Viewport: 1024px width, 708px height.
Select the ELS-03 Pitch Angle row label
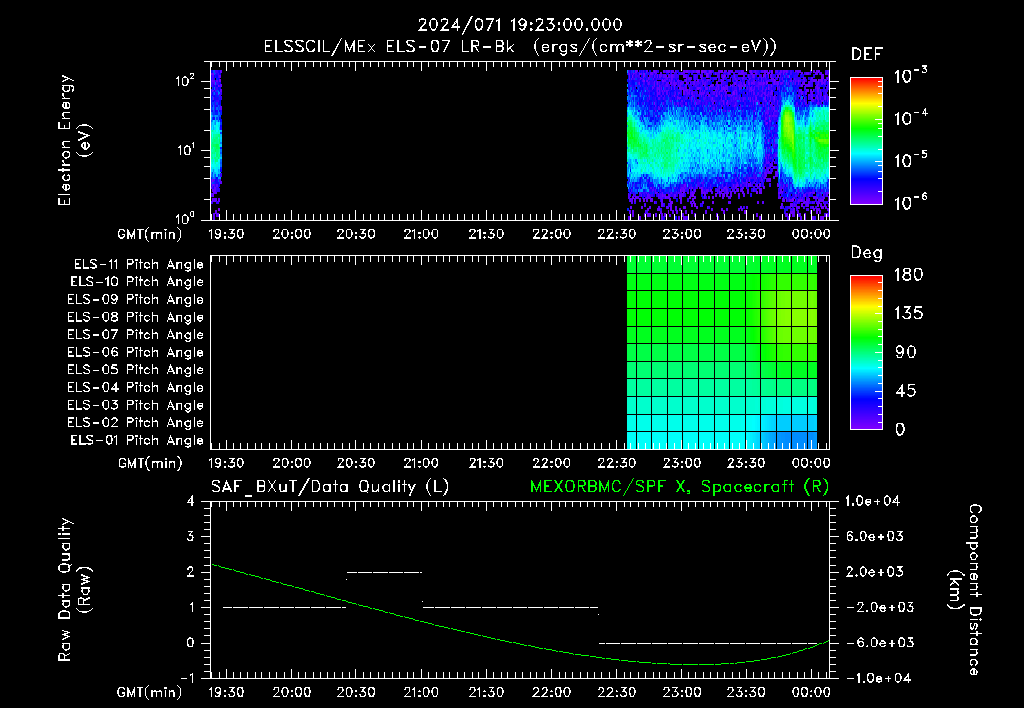coord(135,405)
